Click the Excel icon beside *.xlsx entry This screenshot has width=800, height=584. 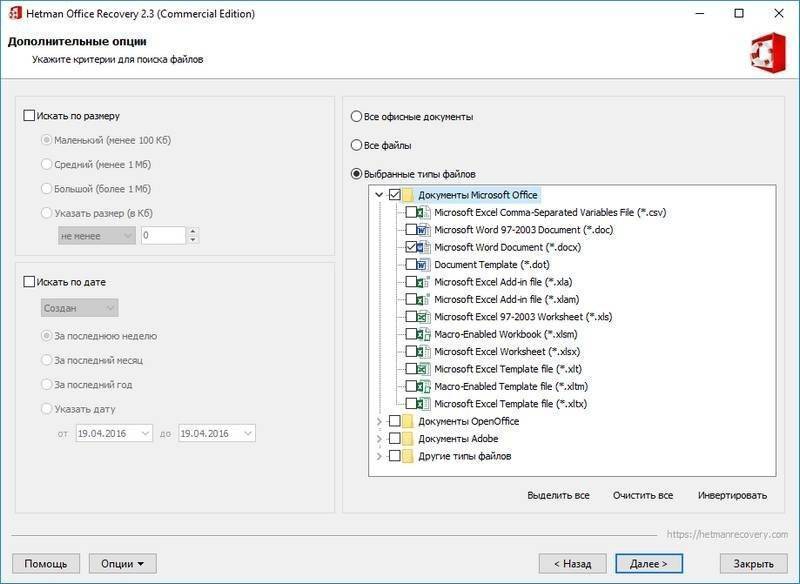pos(425,351)
